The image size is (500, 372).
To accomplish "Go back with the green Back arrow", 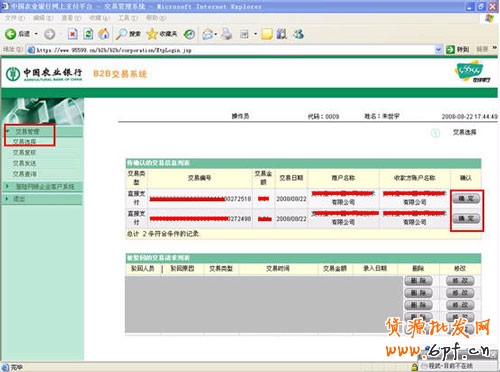I will click(x=11, y=34).
